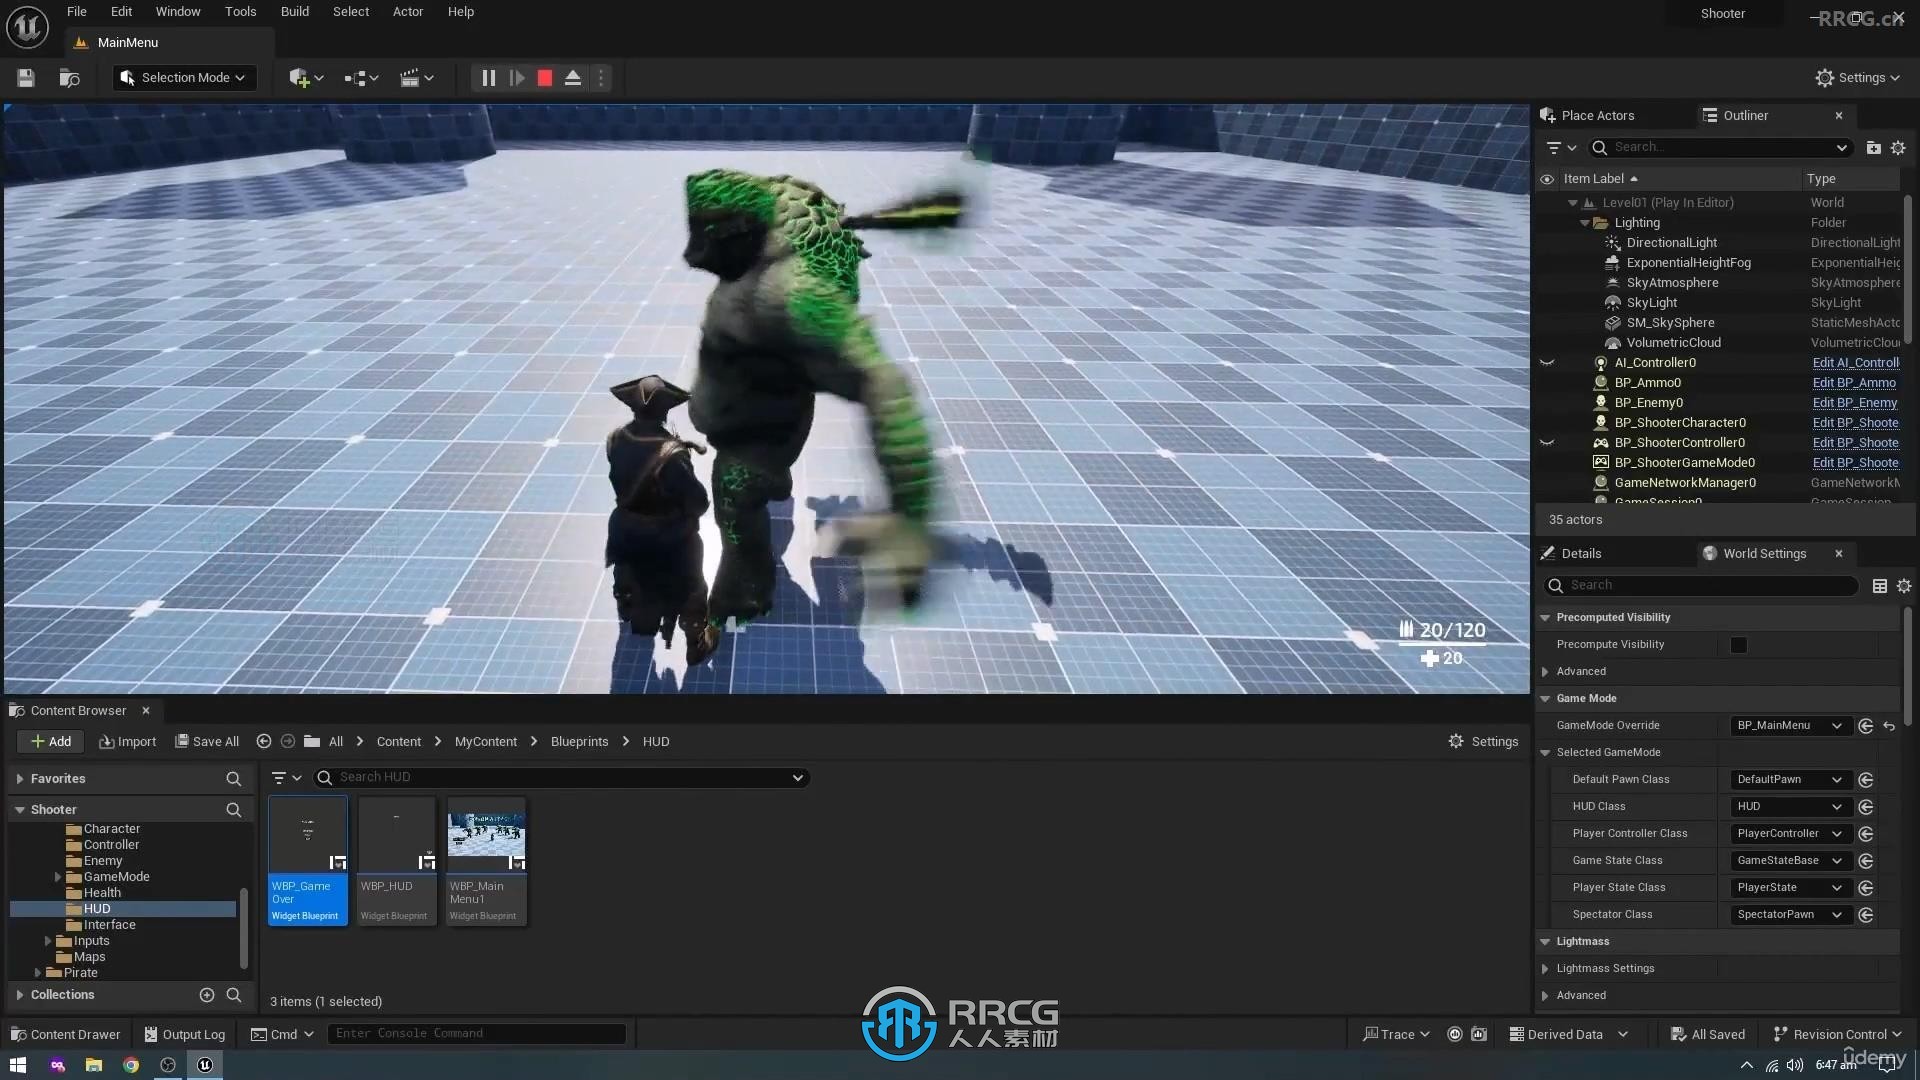Click the Selection Mode tool icon
Image resolution: width=1920 pixels, height=1080 pixels.
point(128,78)
